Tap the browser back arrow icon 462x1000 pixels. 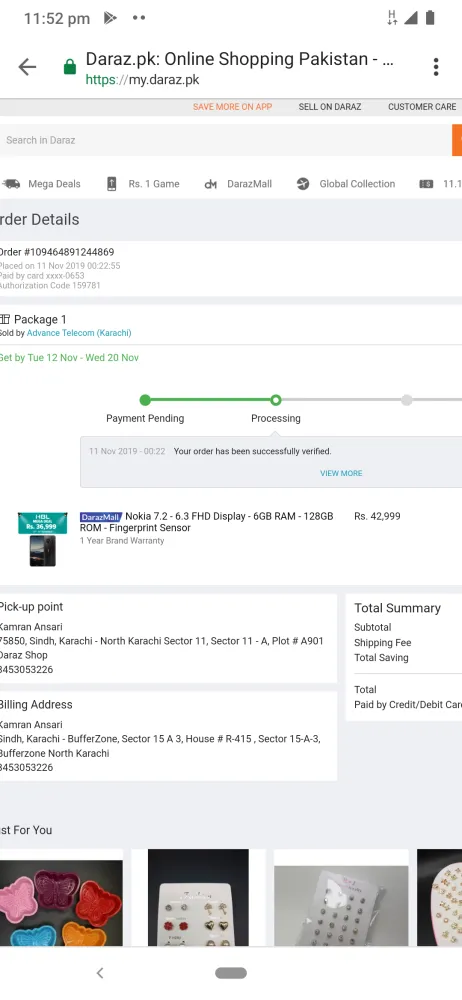click(x=27, y=67)
